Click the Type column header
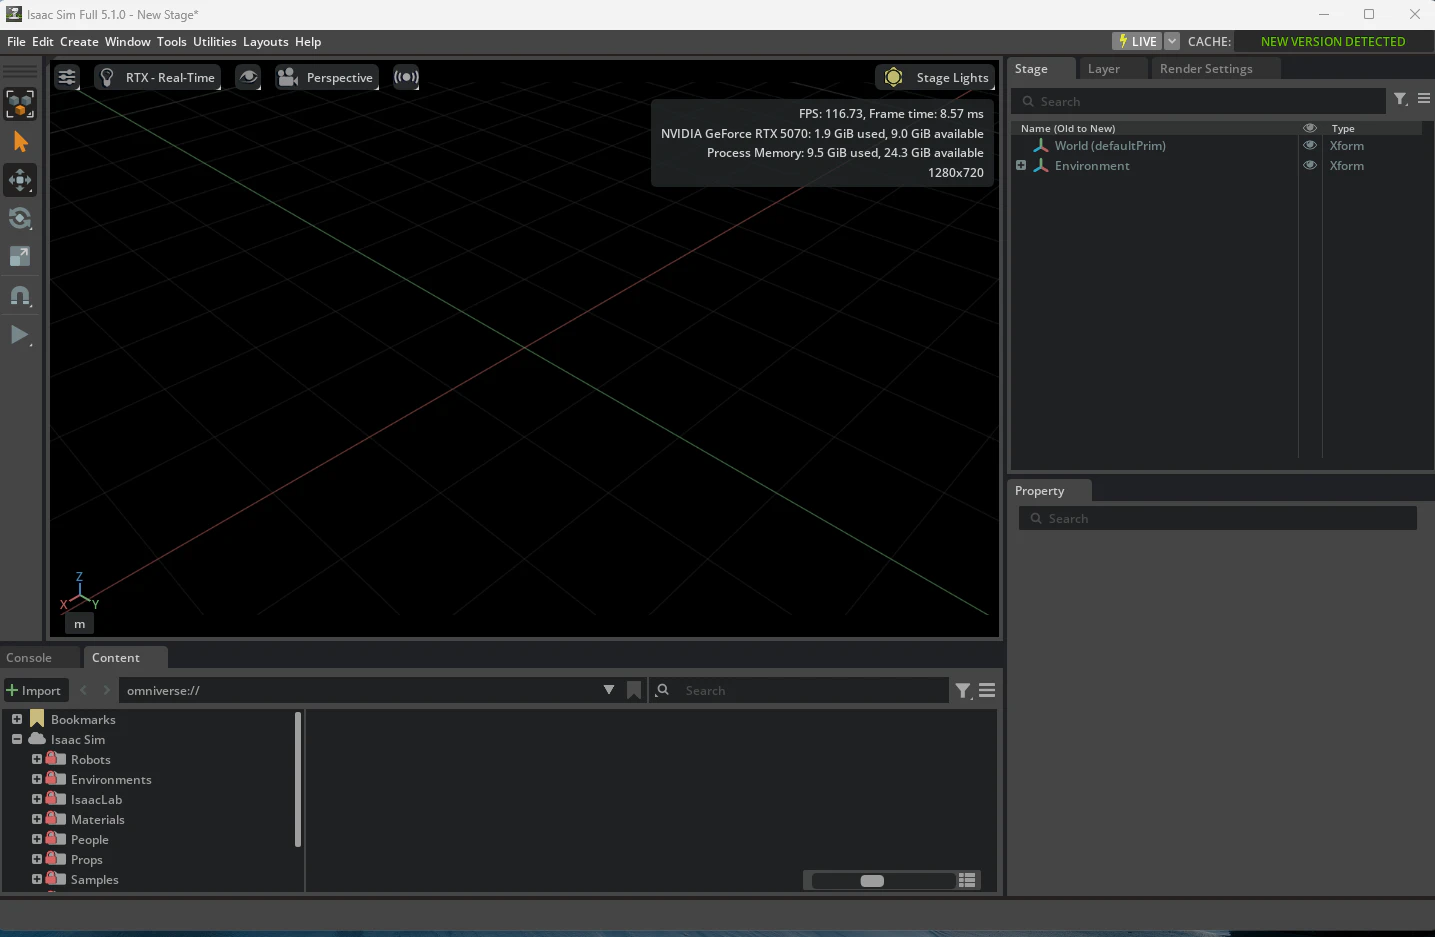1435x937 pixels. click(1343, 129)
